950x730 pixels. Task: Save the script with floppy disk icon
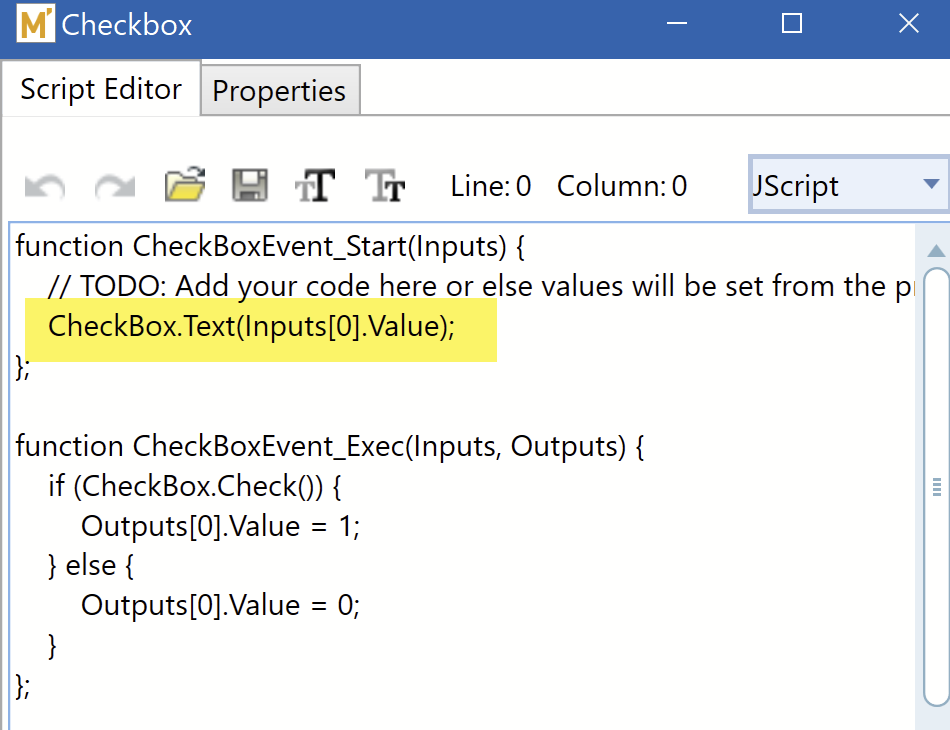[x=249, y=186]
